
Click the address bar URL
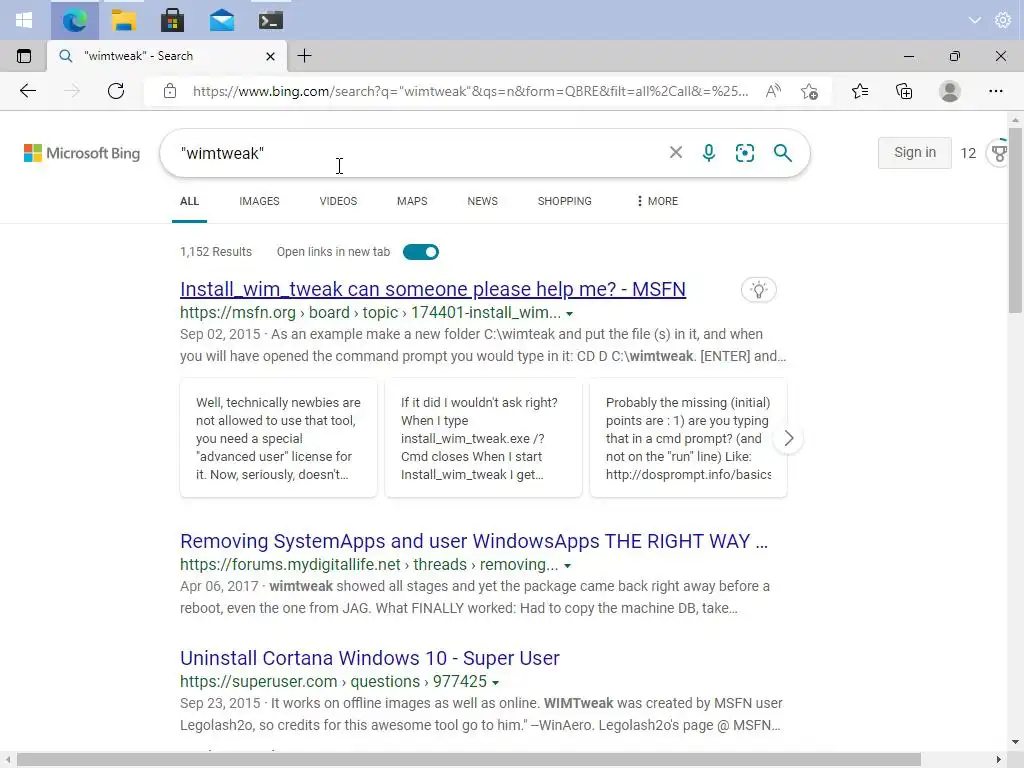[x=470, y=91]
